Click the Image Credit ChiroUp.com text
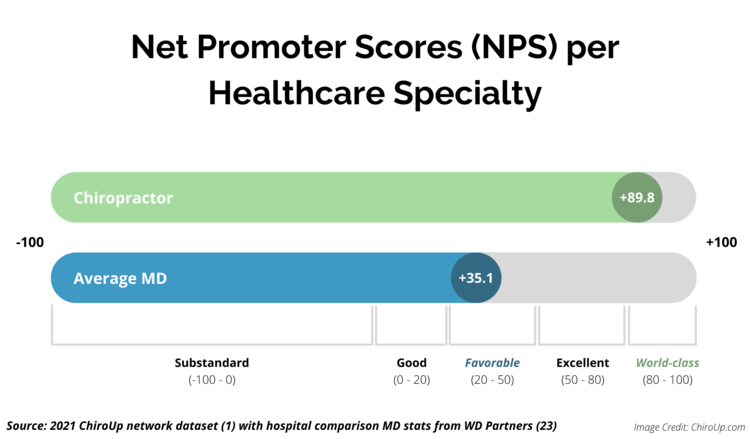 tap(689, 427)
